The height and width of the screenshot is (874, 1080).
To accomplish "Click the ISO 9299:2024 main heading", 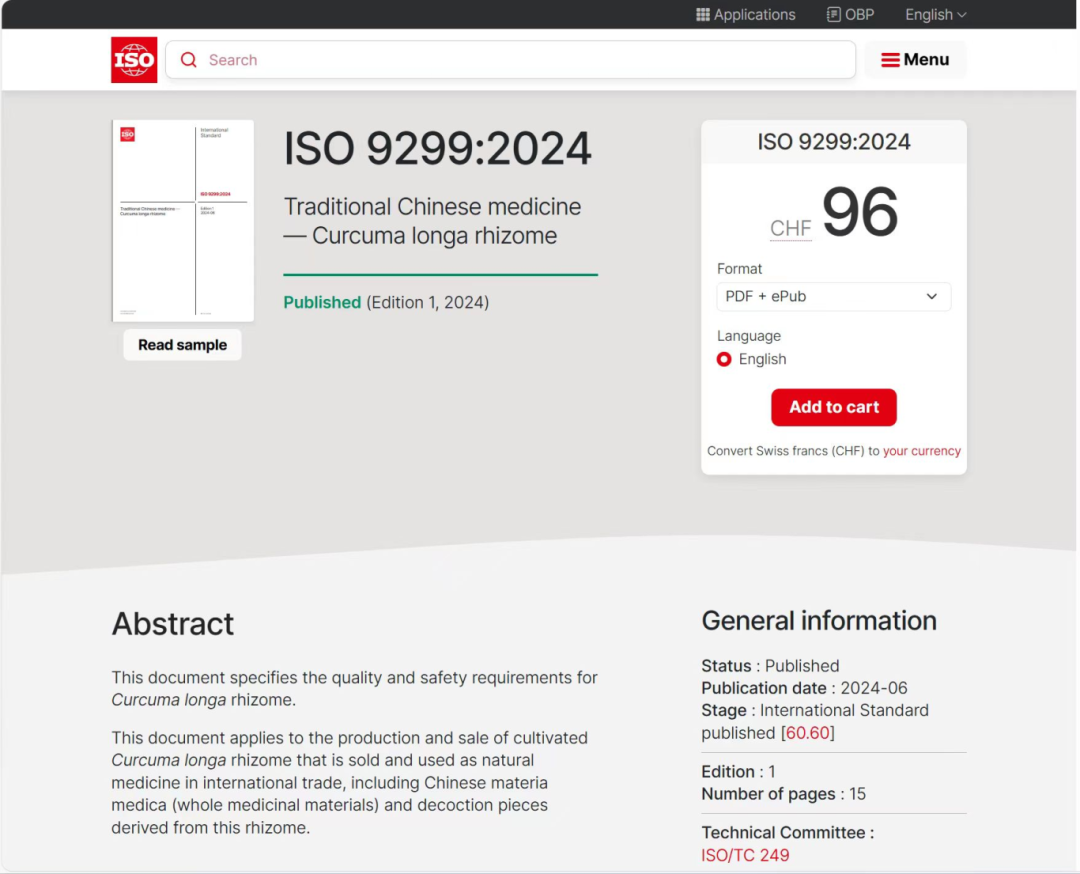I will 437,149.
